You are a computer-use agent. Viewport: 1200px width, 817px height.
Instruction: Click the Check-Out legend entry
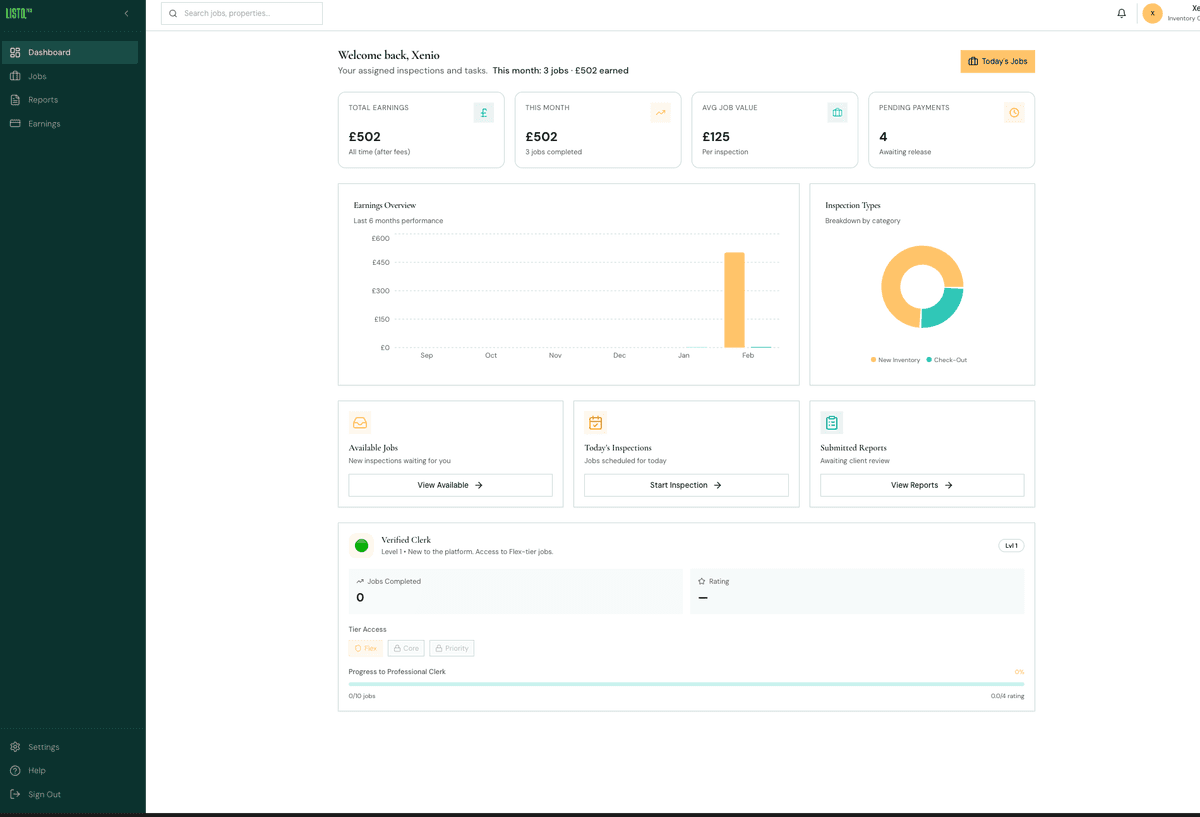tap(947, 360)
